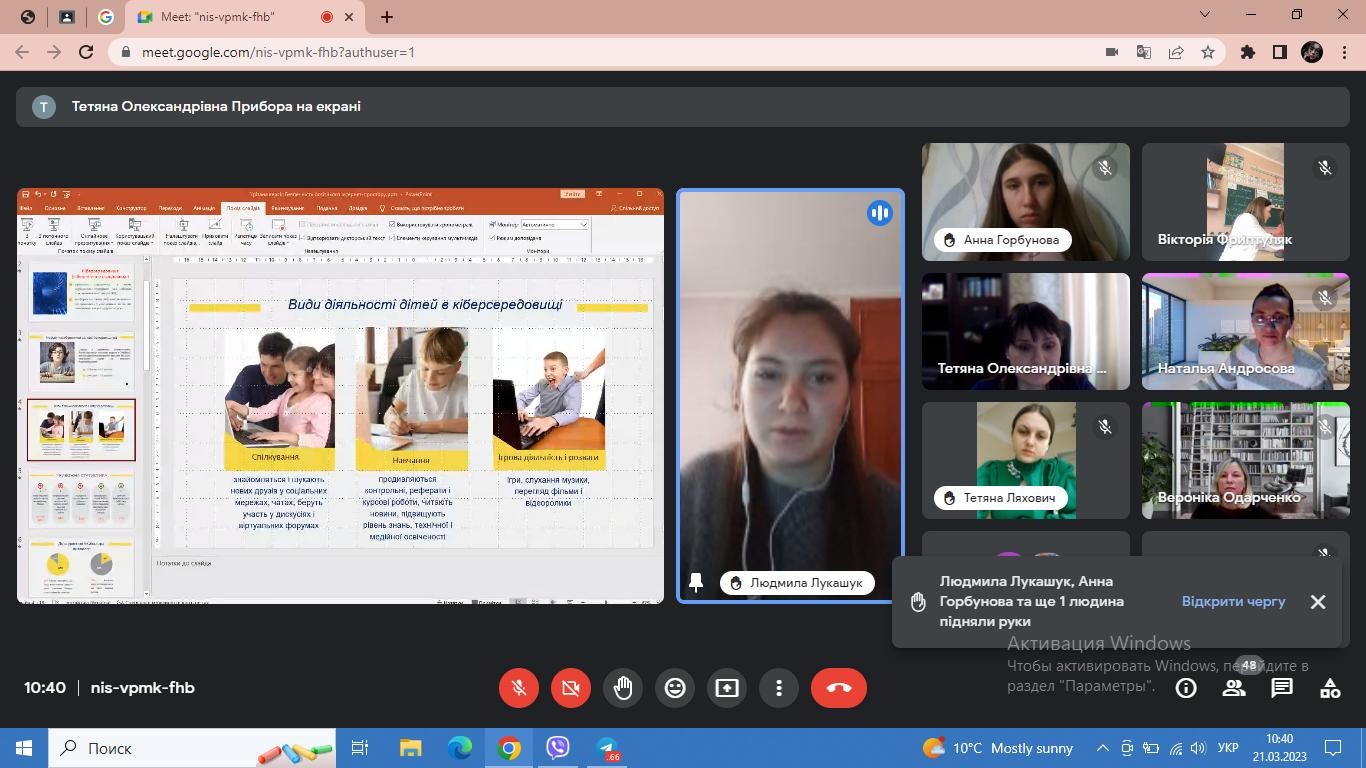Dismiss the raised hands notification
Image resolution: width=1366 pixels, height=768 pixels.
(1318, 601)
